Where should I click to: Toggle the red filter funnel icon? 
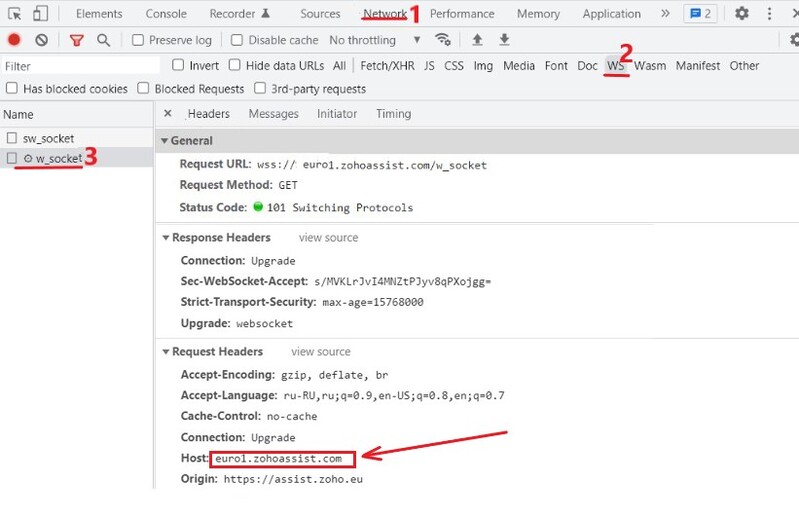pos(76,40)
